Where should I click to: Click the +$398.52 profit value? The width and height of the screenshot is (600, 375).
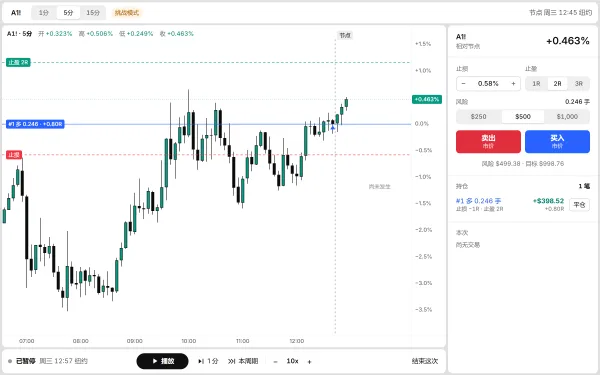pyautogui.click(x=548, y=201)
